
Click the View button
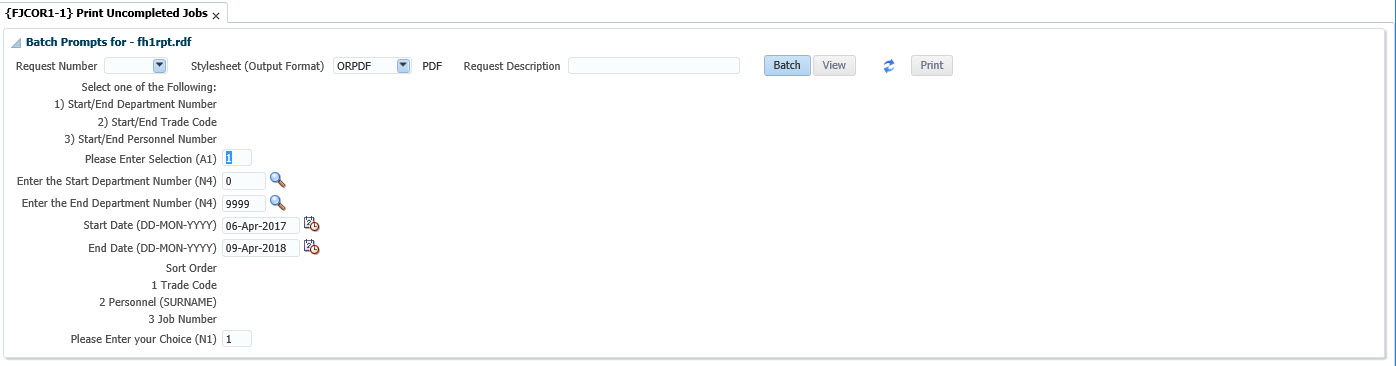point(834,66)
